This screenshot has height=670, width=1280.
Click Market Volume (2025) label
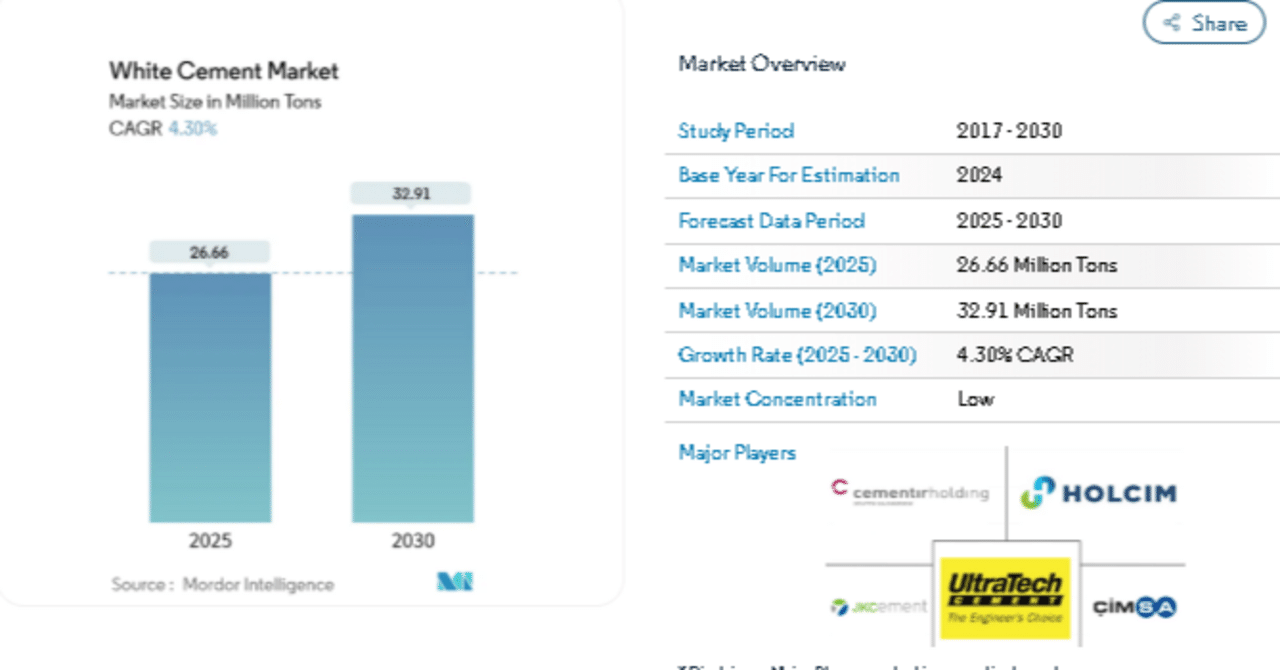777,265
